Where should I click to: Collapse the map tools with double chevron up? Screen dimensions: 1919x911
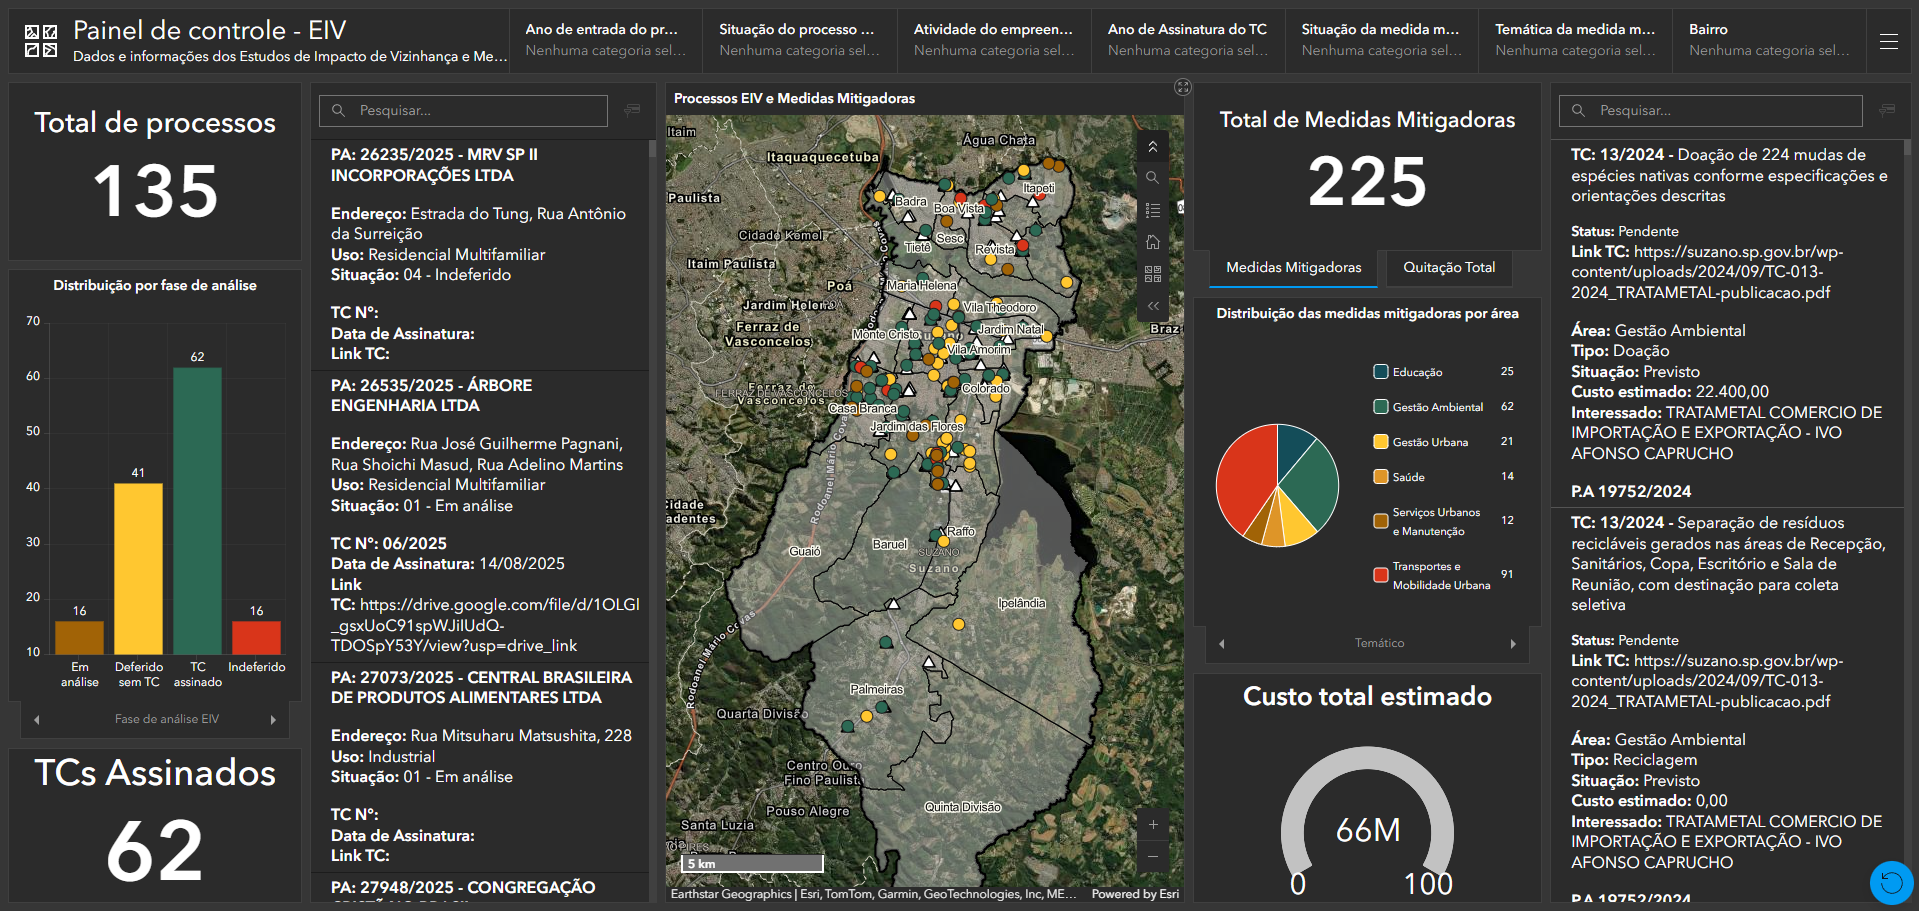pos(1152,147)
